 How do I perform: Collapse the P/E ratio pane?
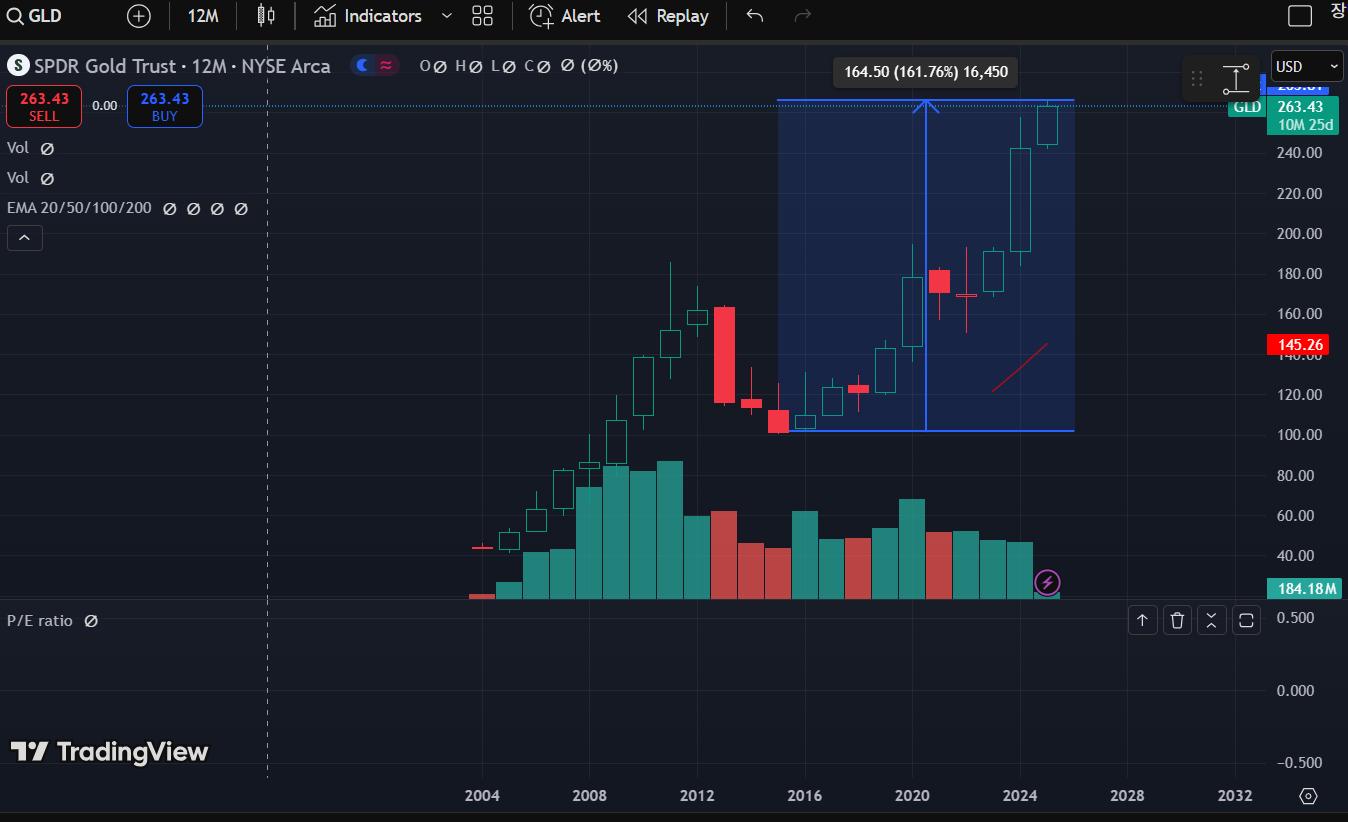1211,621
